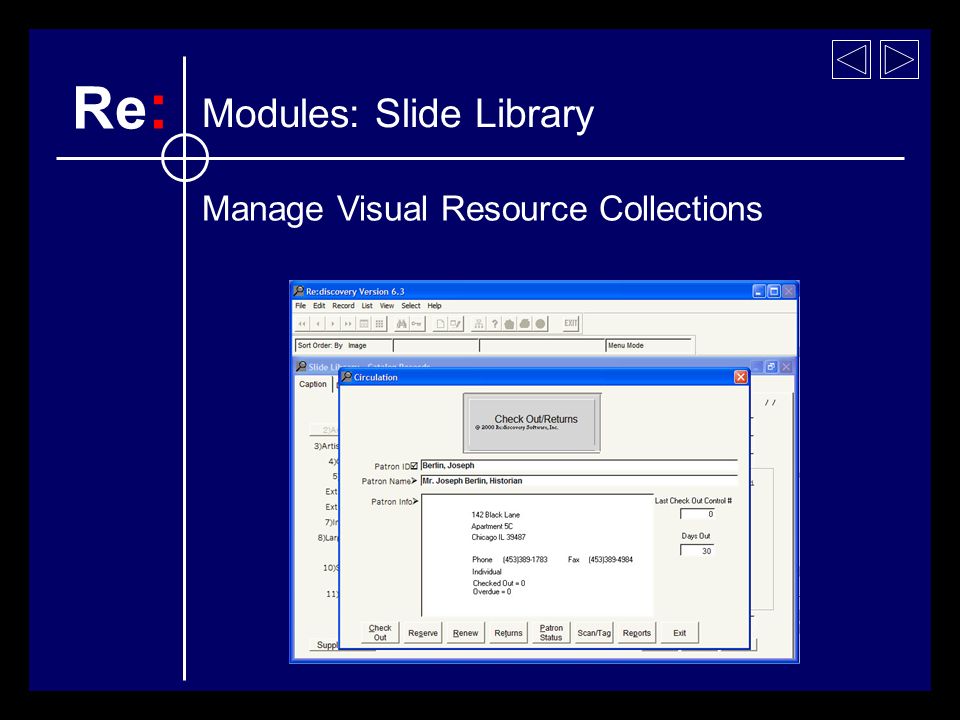Click the Days Out field showing 30
Image resolution: width=960 pixels, height=720 pixels.
pyautogui.click(x=697, y=550)
